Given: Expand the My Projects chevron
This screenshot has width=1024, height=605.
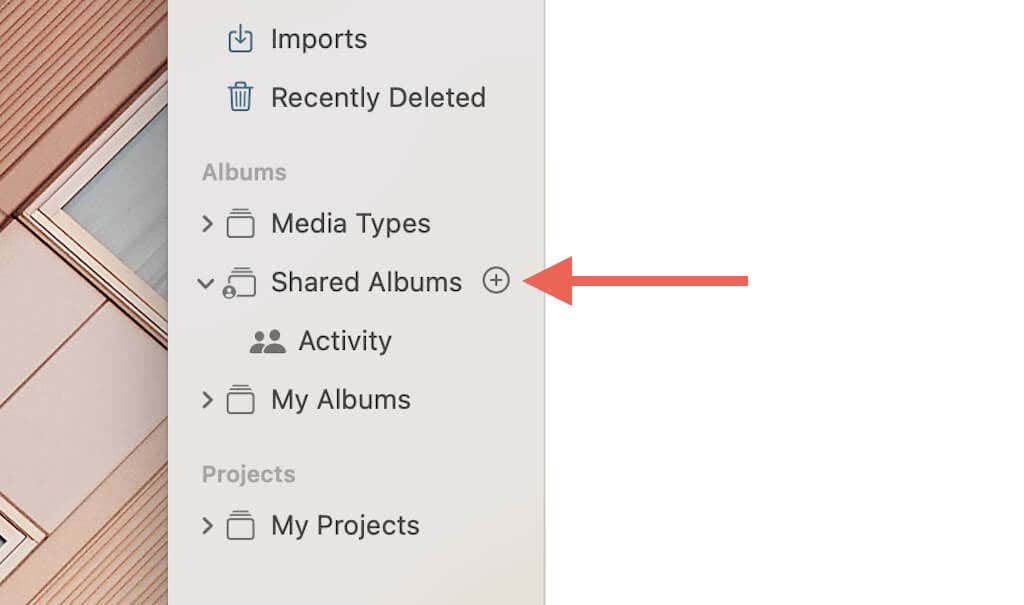Looking at the screenshot, I should [207, 525].
